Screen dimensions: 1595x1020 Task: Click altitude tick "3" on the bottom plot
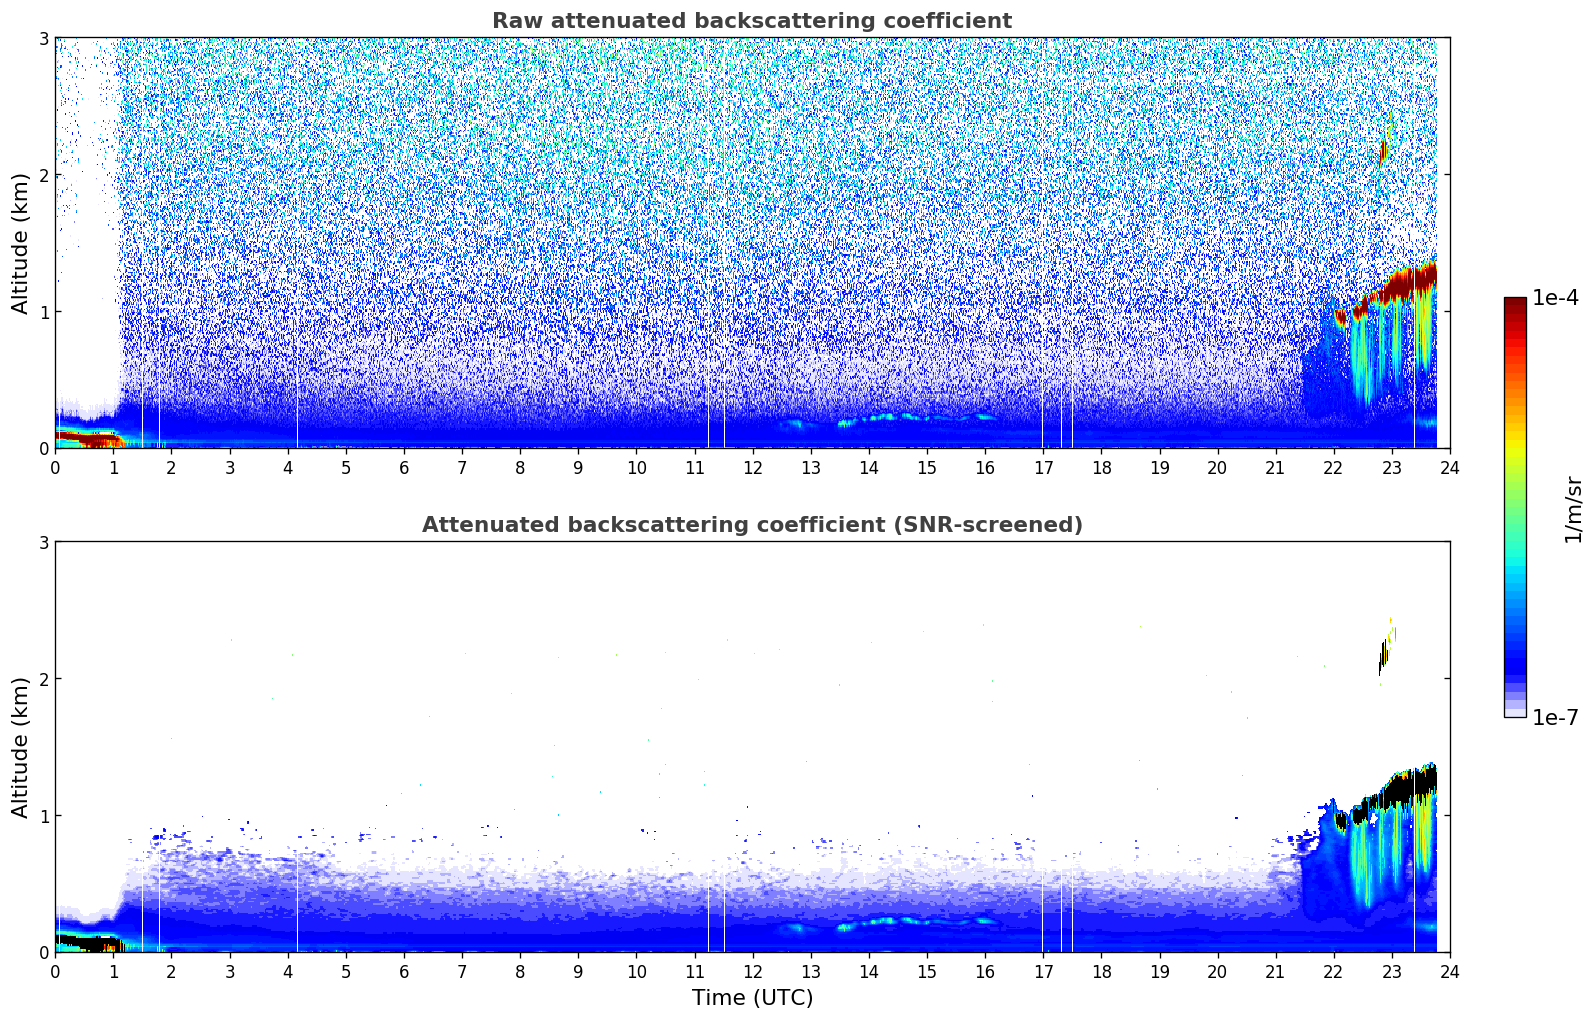click(43, 542)
